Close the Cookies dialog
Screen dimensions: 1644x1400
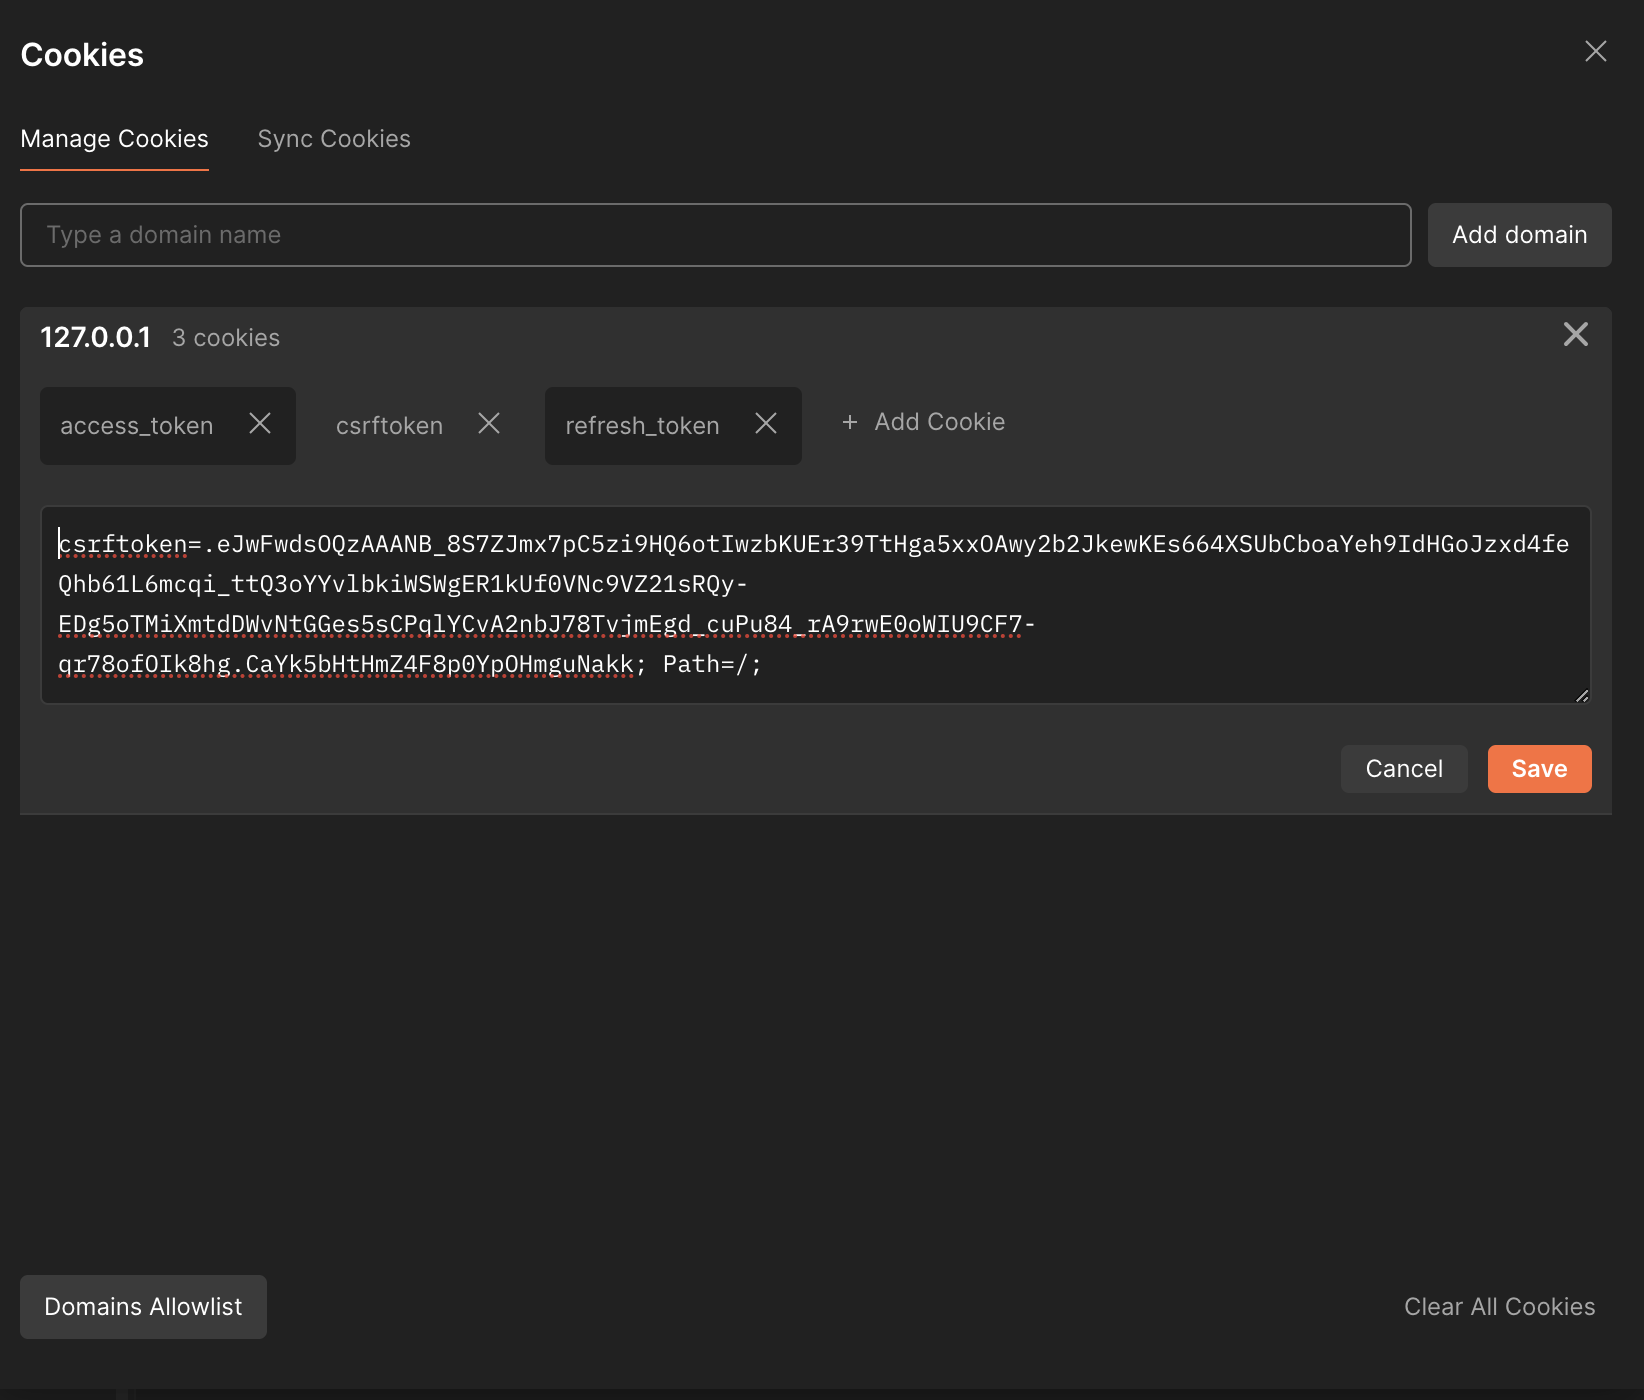coord(1595,52)
